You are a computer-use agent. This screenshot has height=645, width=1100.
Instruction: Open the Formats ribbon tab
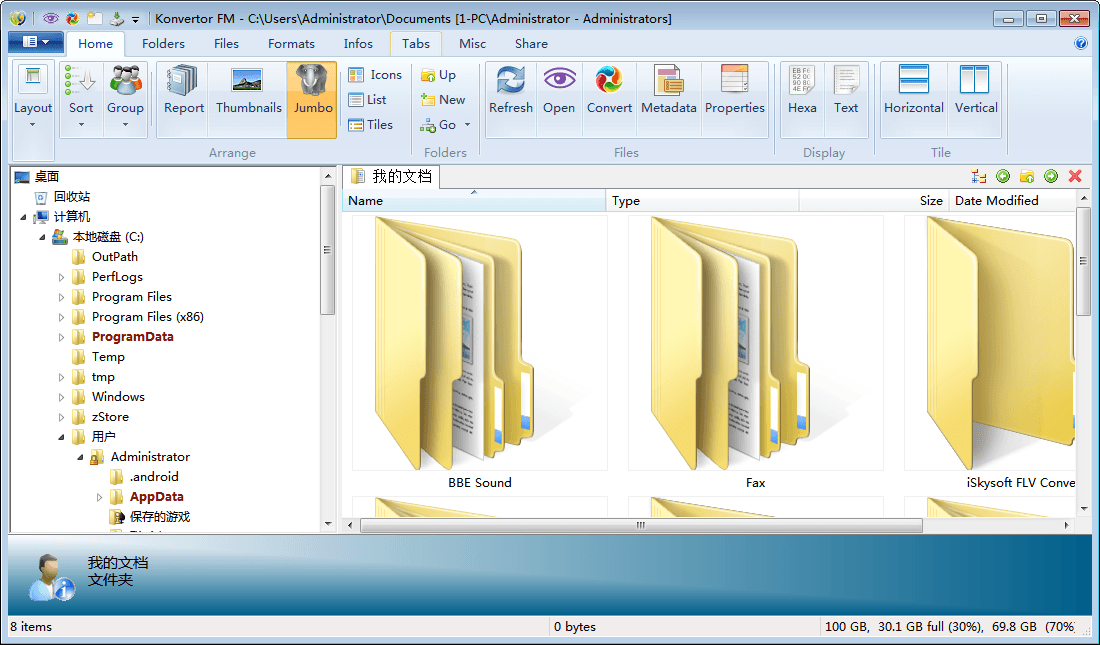pos(291,43)
